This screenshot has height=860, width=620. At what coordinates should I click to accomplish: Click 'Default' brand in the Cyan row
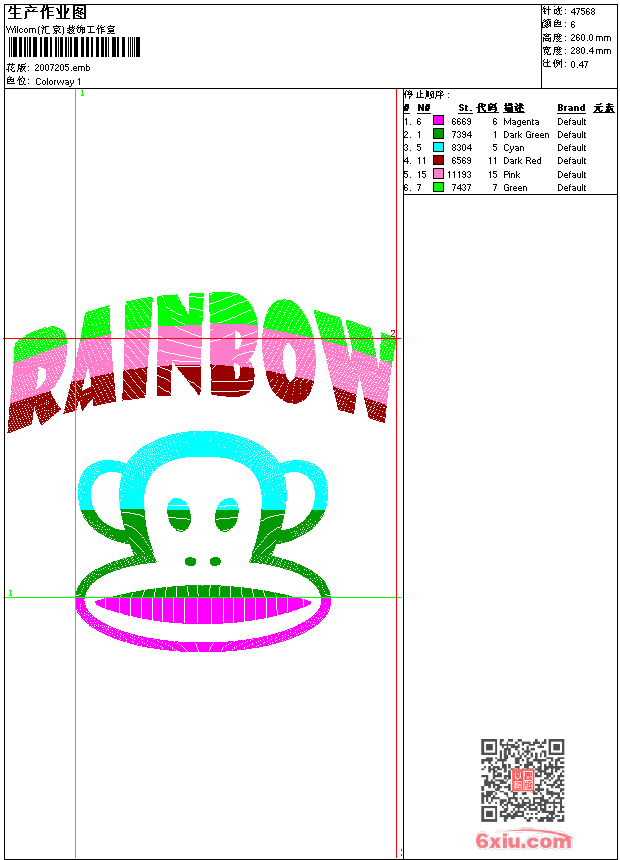tap(572, 148)
